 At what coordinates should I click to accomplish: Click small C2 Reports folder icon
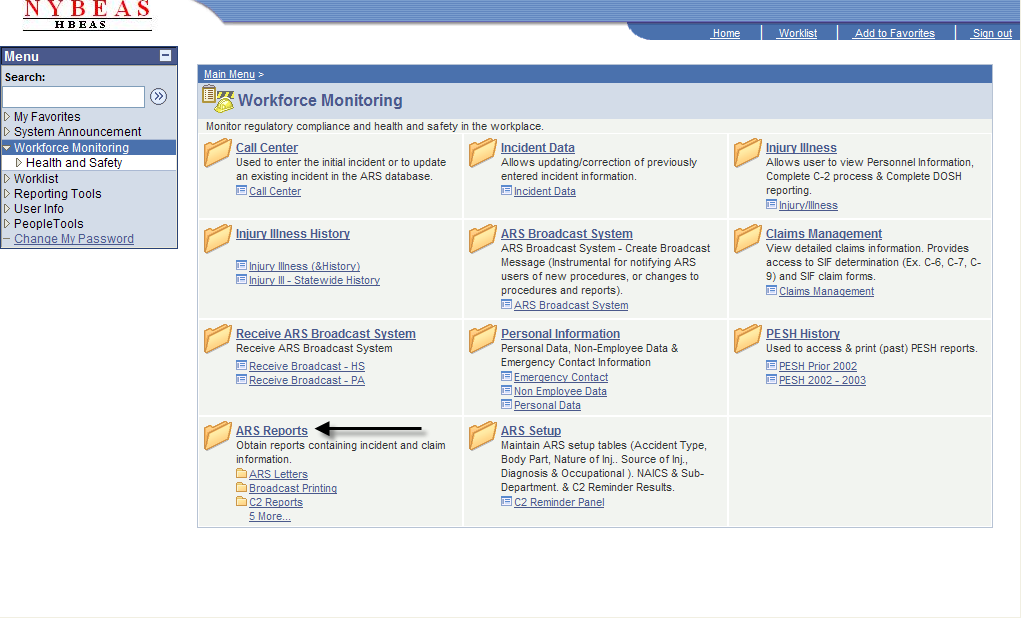point(241,501)
